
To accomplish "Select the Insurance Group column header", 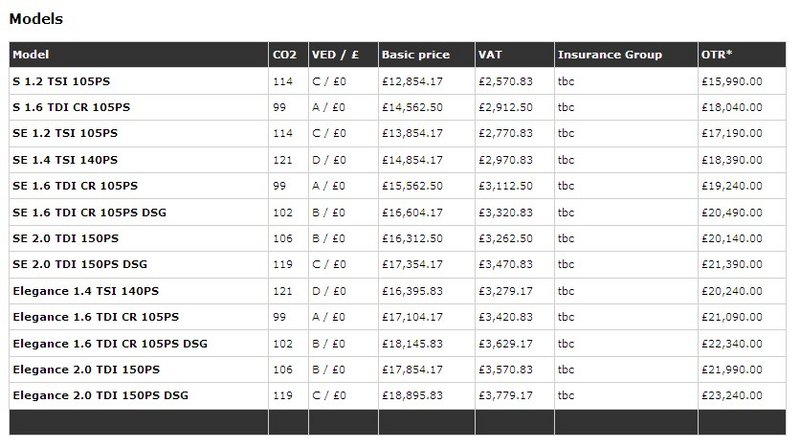I will (x=610, y=55).
